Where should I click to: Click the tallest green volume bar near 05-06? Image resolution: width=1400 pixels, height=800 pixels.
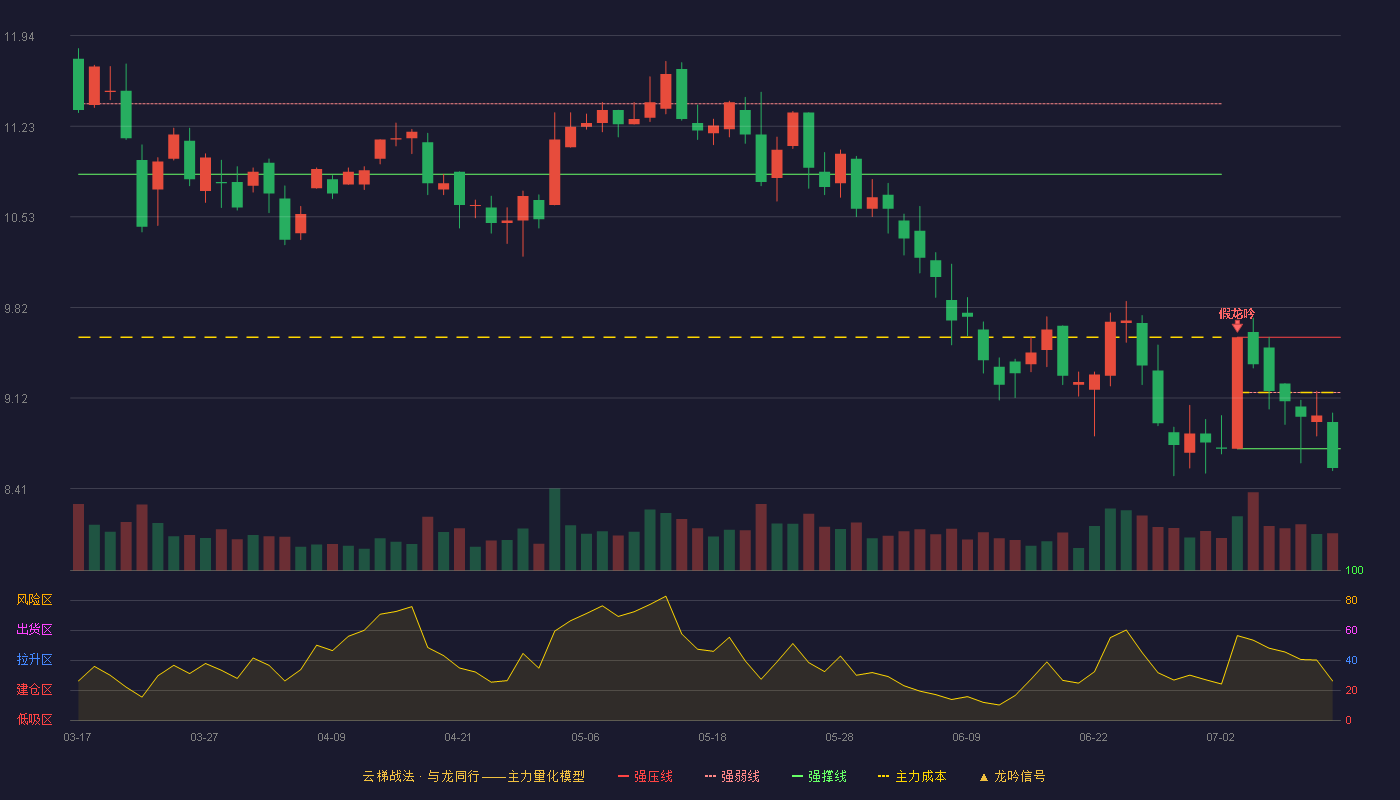554,529
